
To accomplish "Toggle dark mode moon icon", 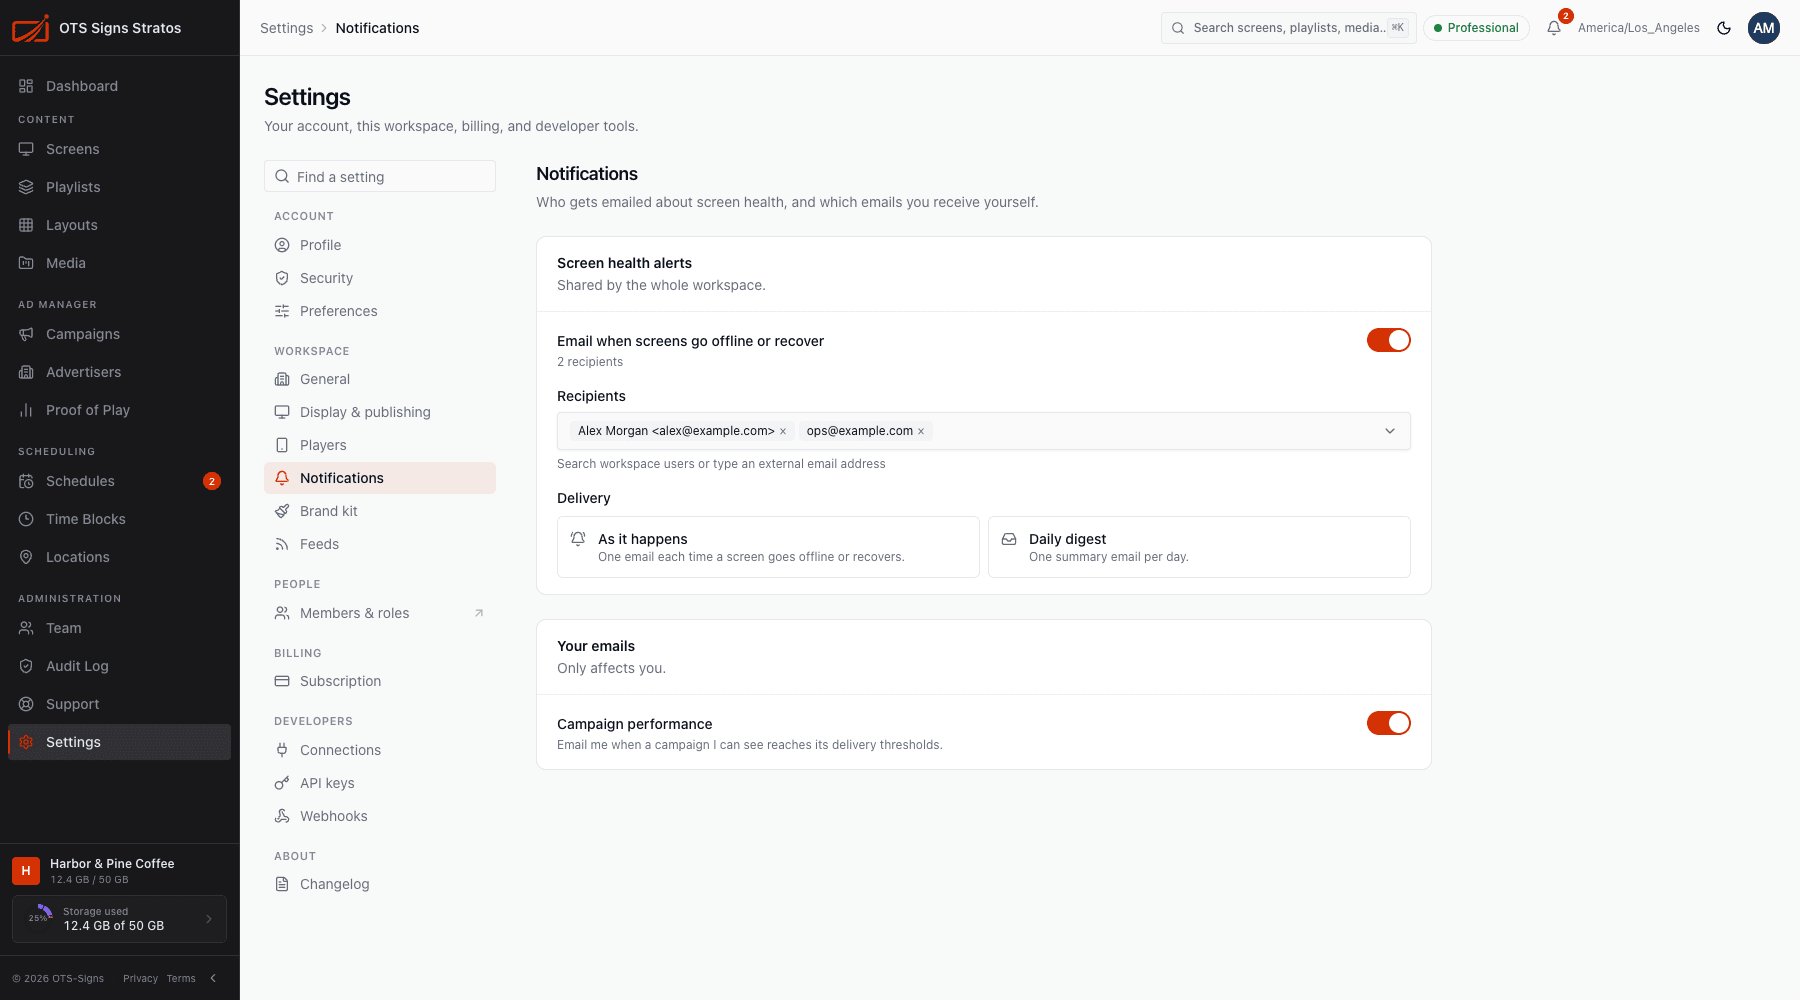I will coord(1724,28).
